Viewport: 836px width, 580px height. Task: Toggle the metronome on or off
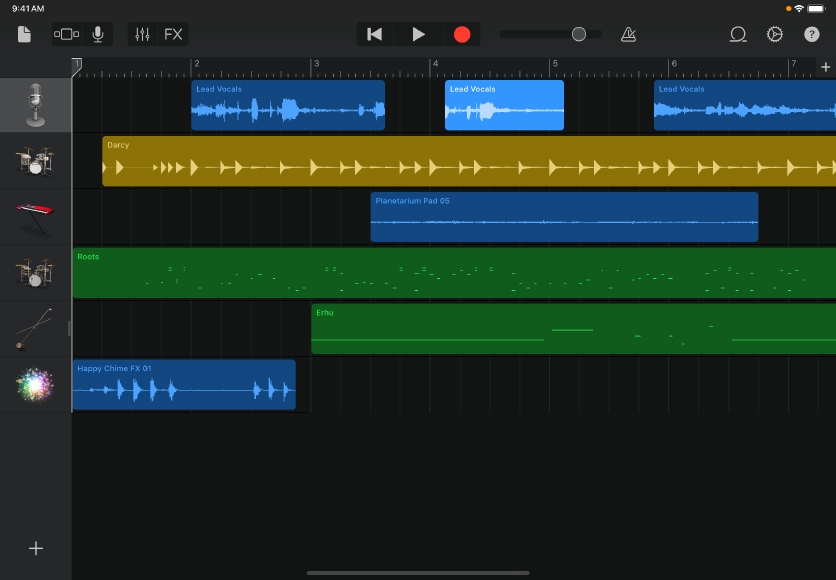pos(628,34)
